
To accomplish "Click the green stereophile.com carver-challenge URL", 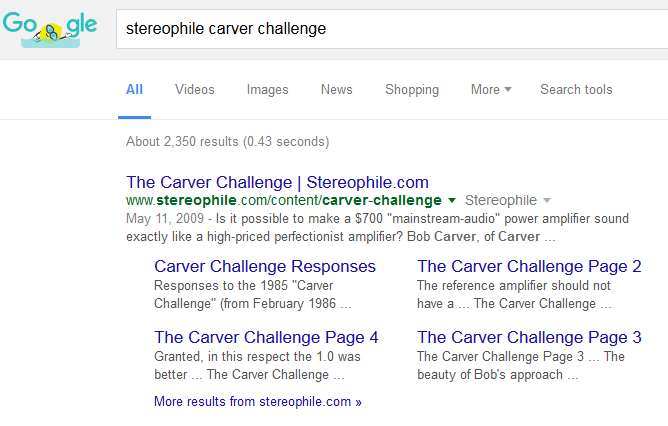I will point(284,200).
